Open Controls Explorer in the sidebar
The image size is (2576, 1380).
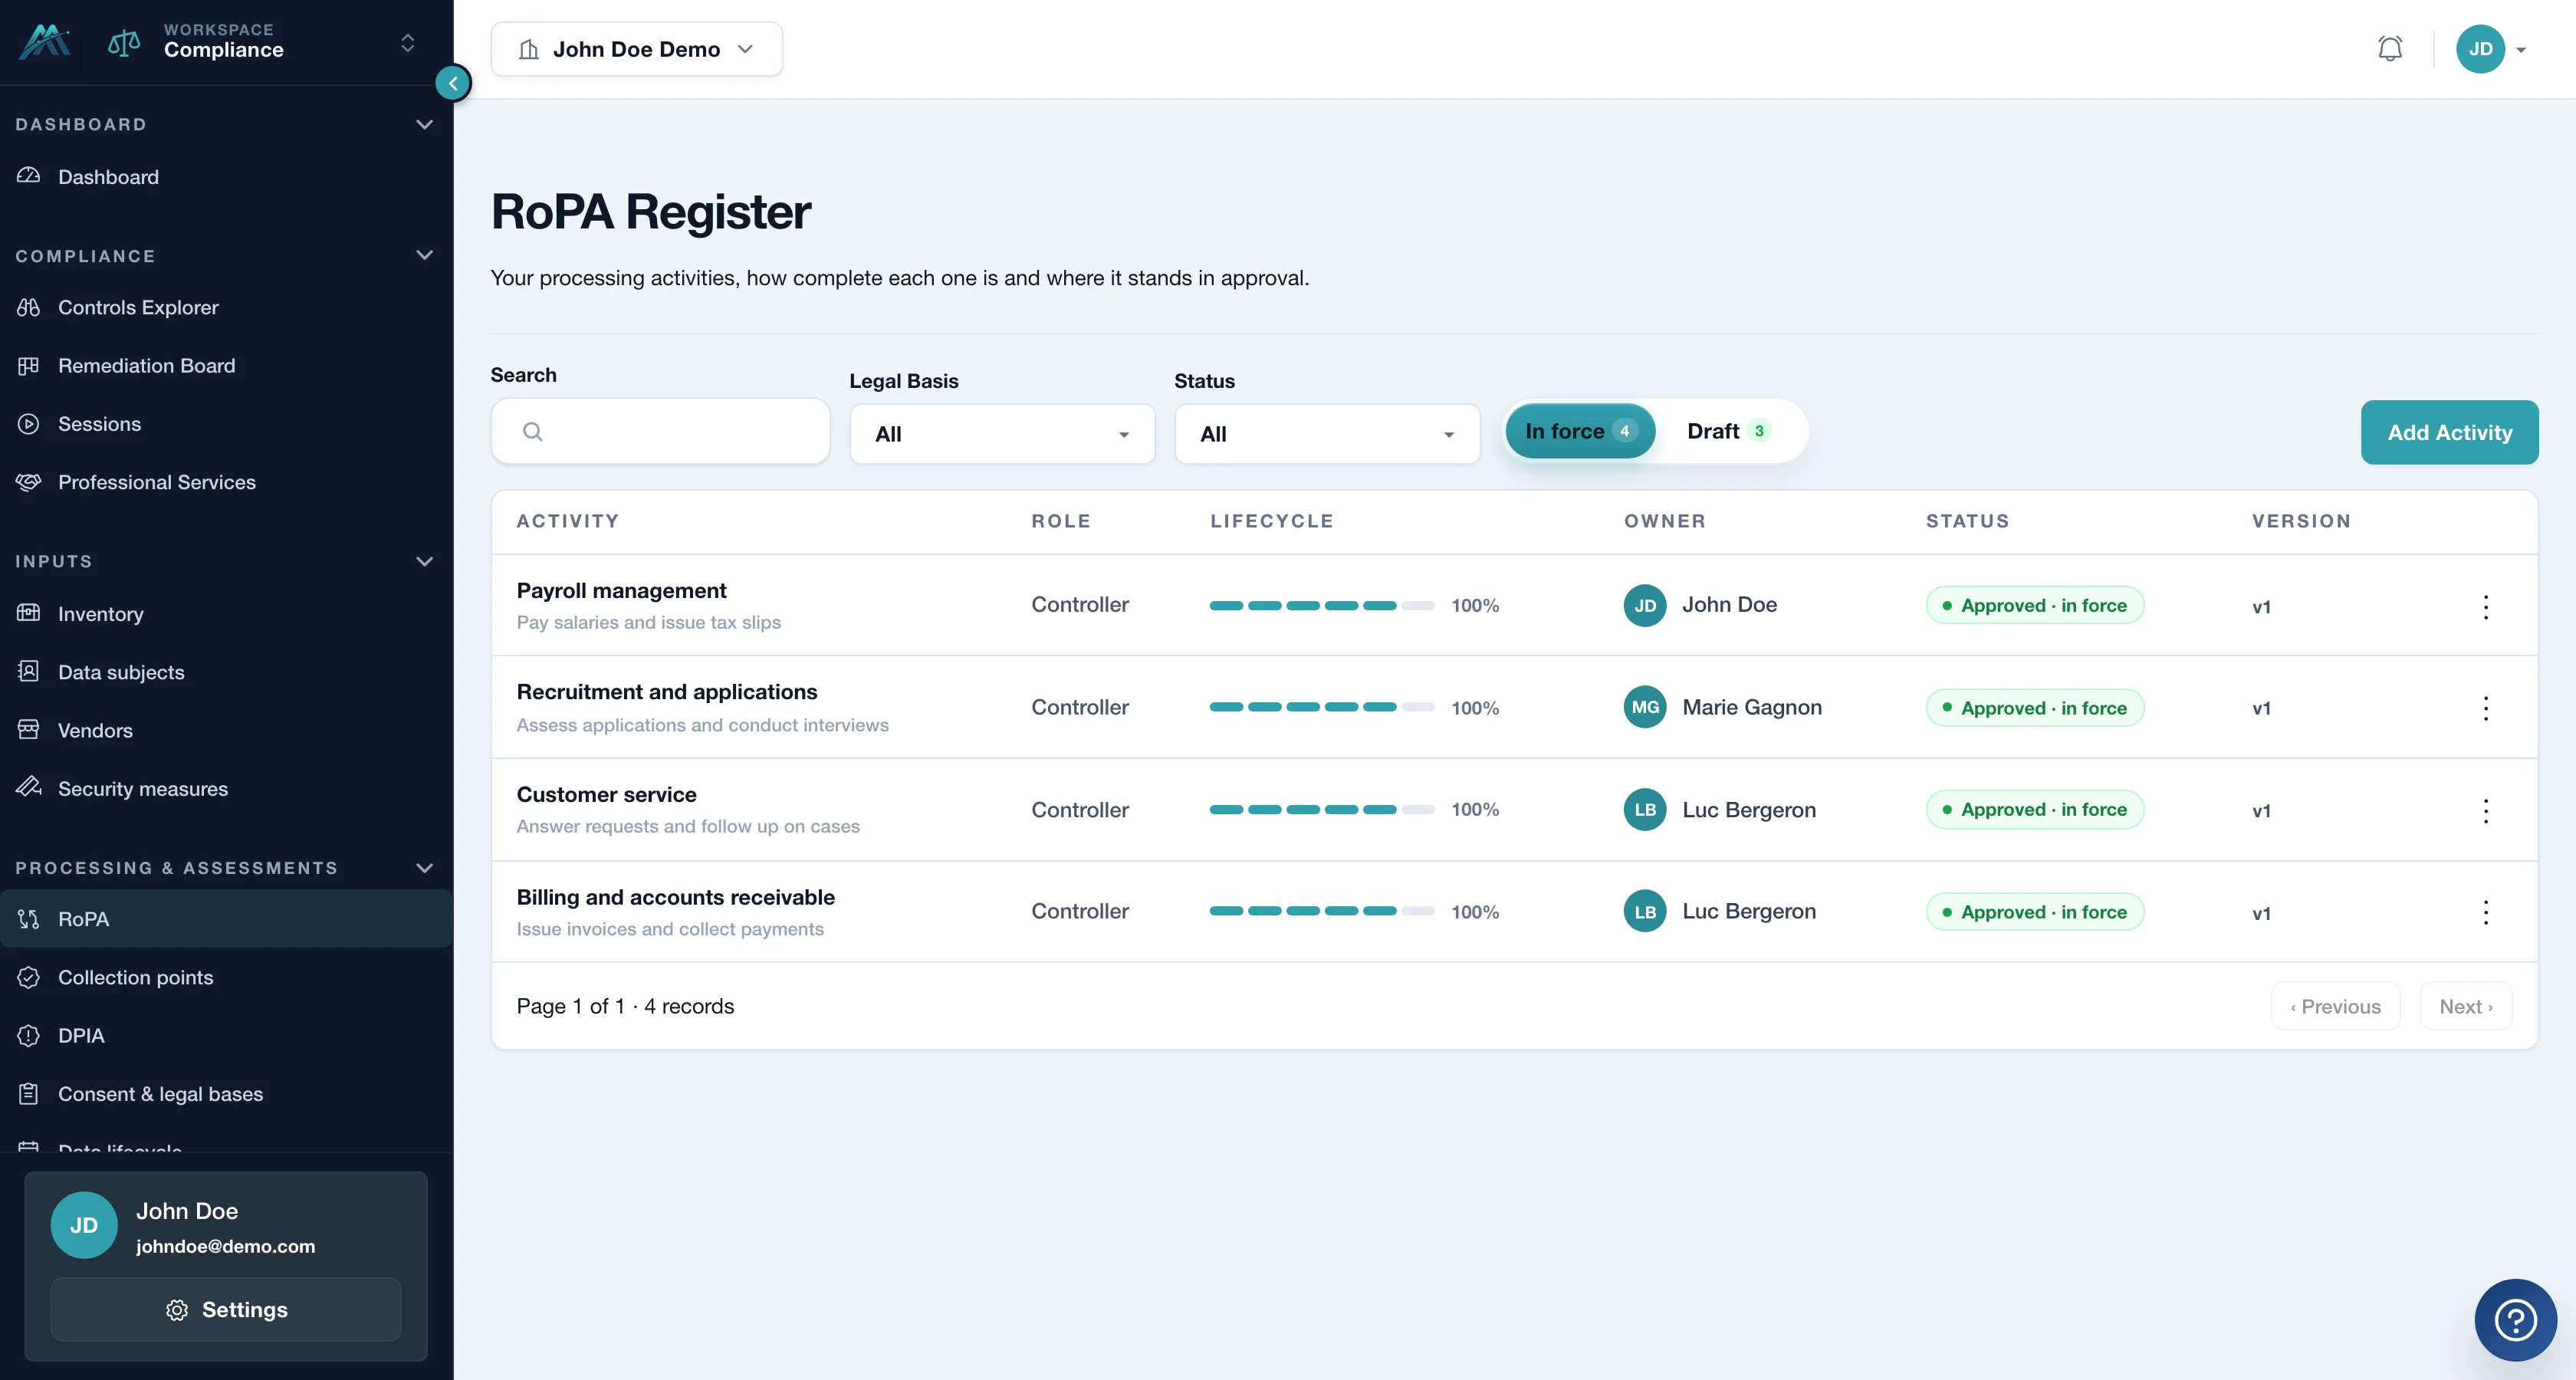click(x=226, y=307)
